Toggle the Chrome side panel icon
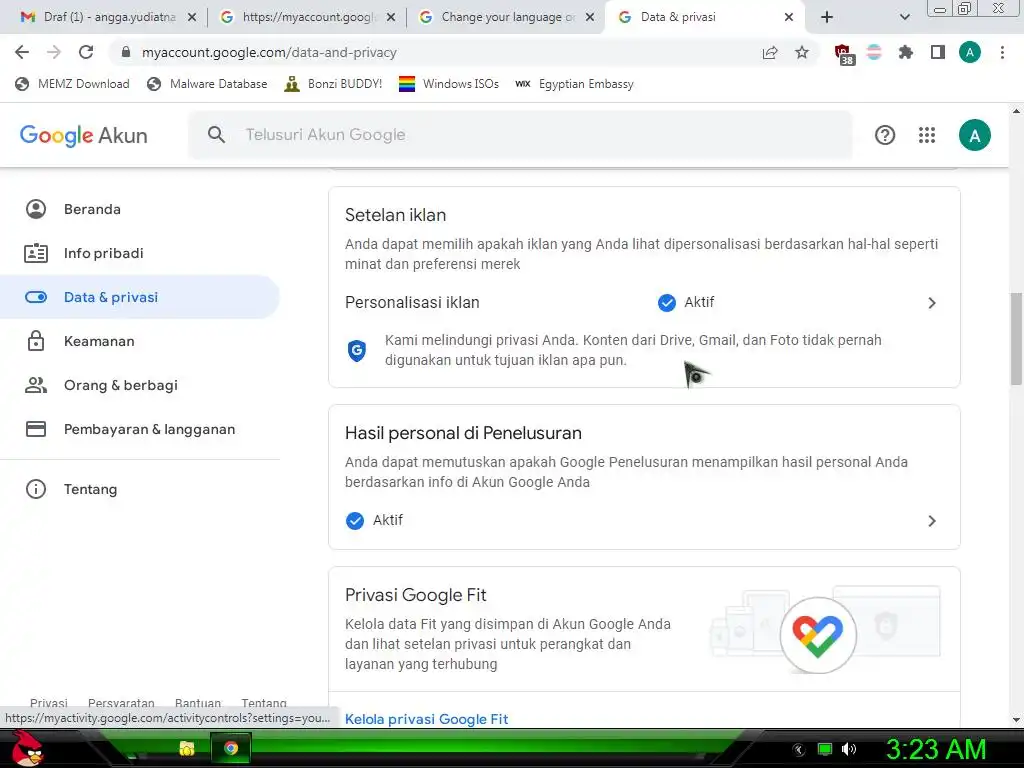Image resolution: width=1024 pixels, height=768 pixels. pyautogui.click(x=938, y=52)
